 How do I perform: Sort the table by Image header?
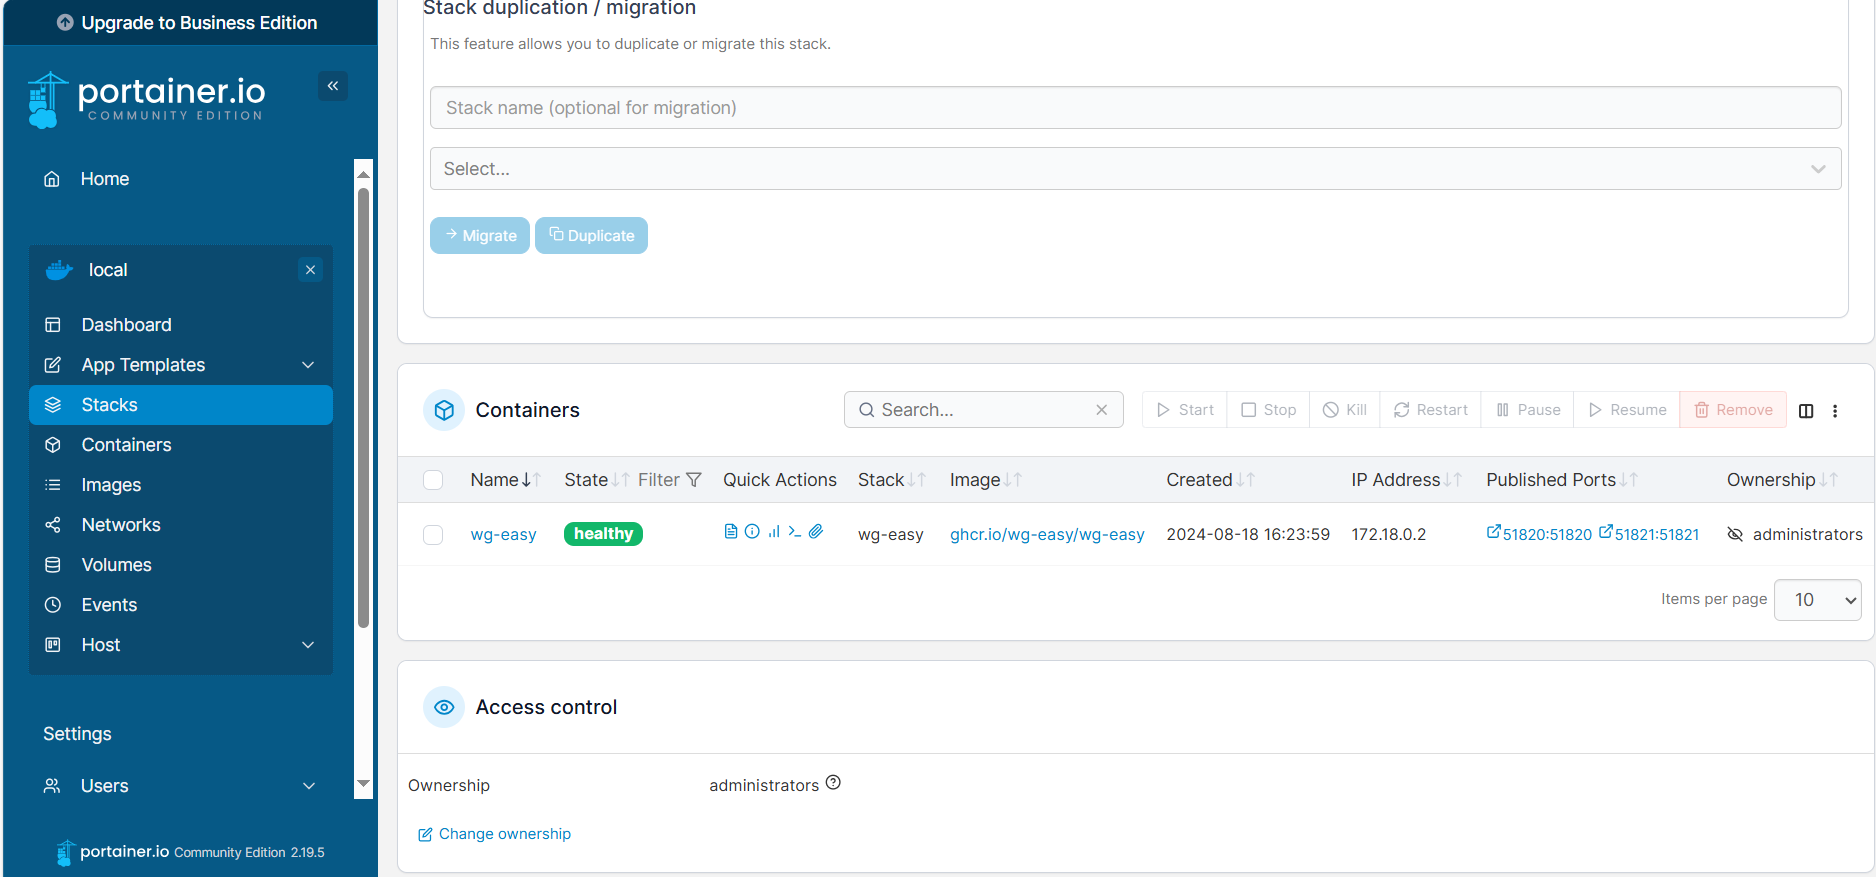click(x=985, y=480)
